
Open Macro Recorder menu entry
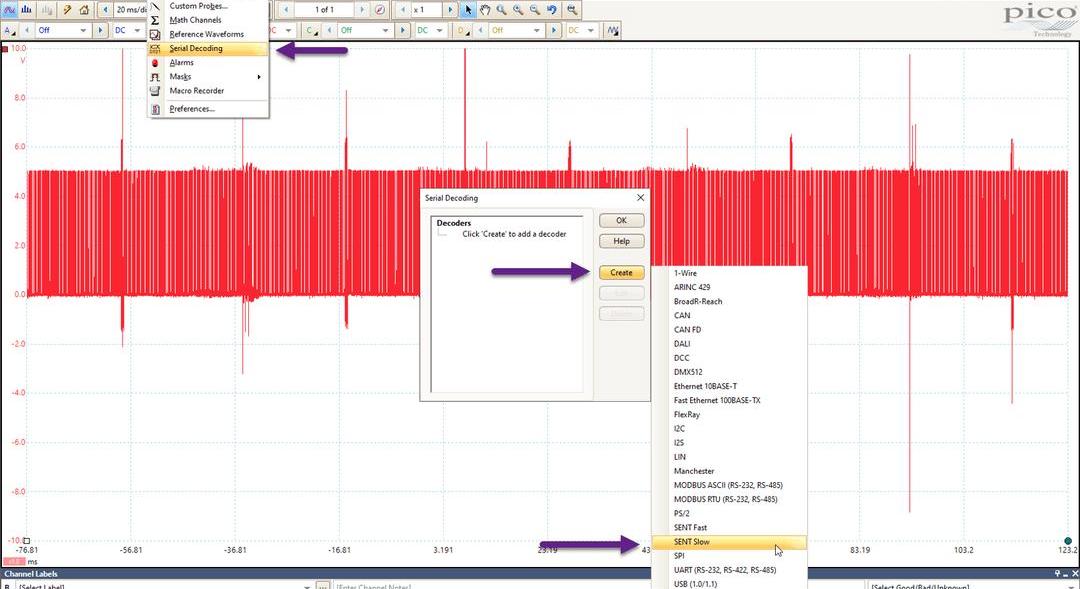click(x=207, y=91)
